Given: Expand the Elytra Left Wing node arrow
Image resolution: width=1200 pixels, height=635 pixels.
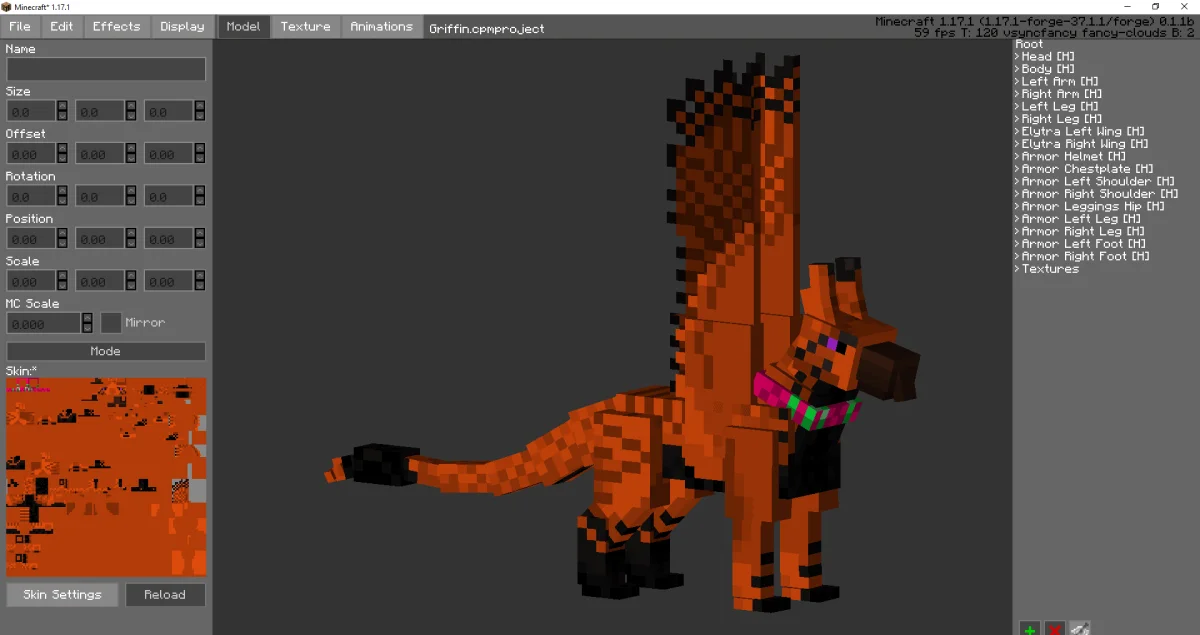Looking at the screenshot, I should click(1017, 132).
